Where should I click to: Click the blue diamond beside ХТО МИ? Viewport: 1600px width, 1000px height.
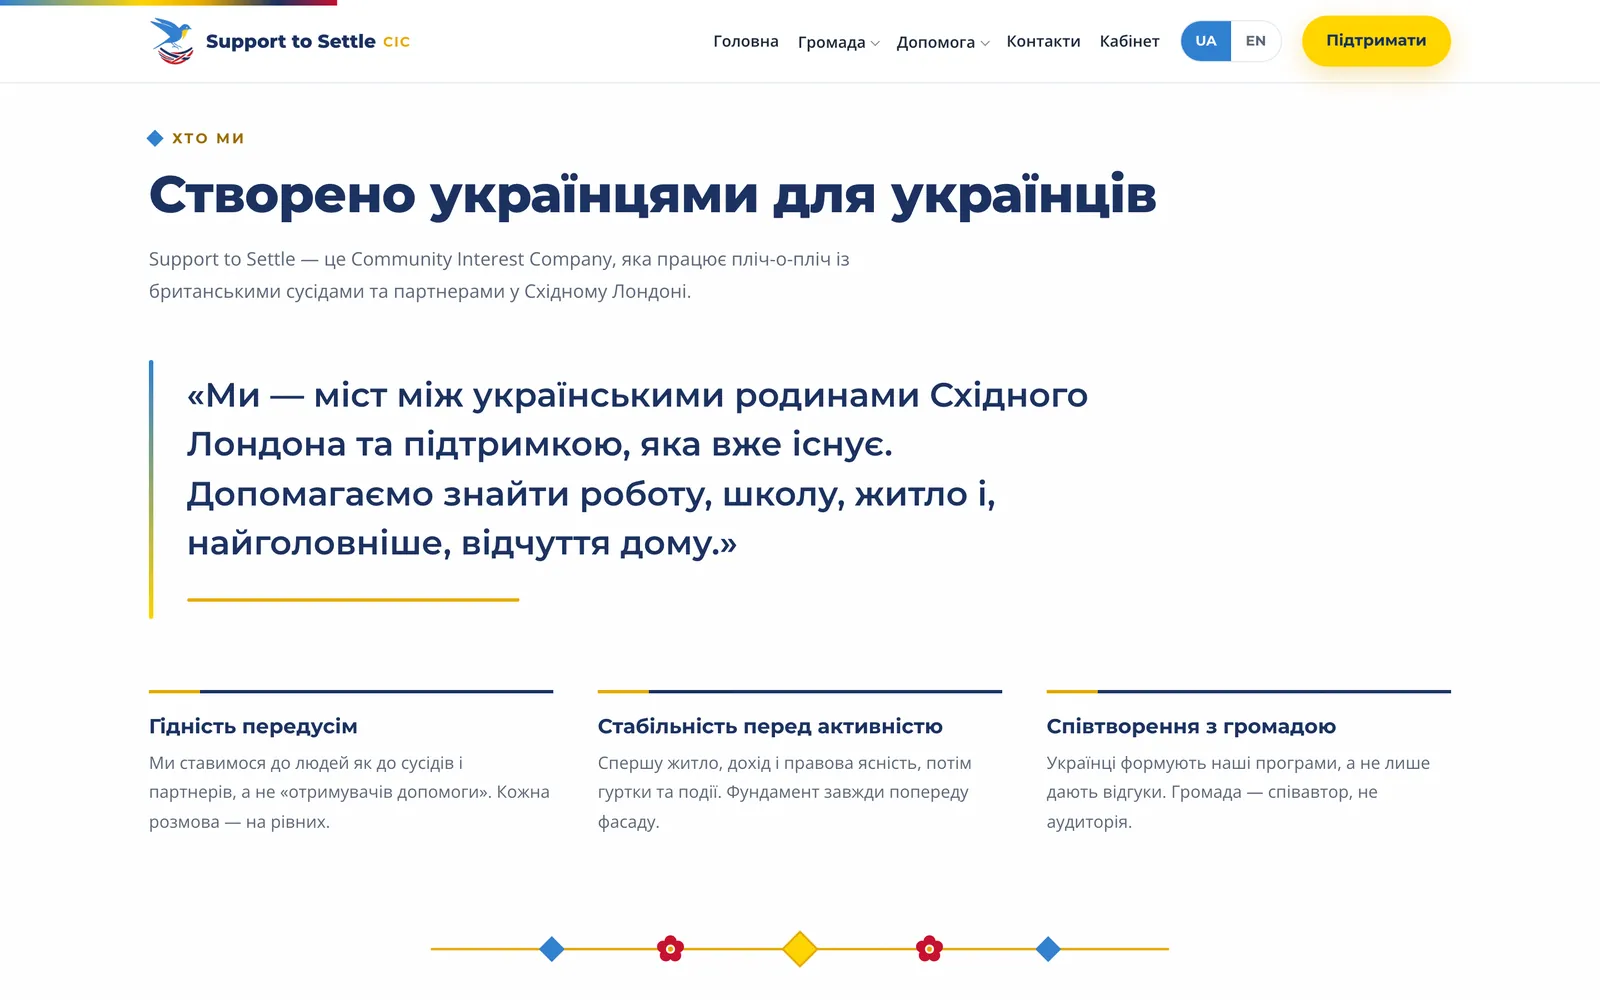coord(155,138)
